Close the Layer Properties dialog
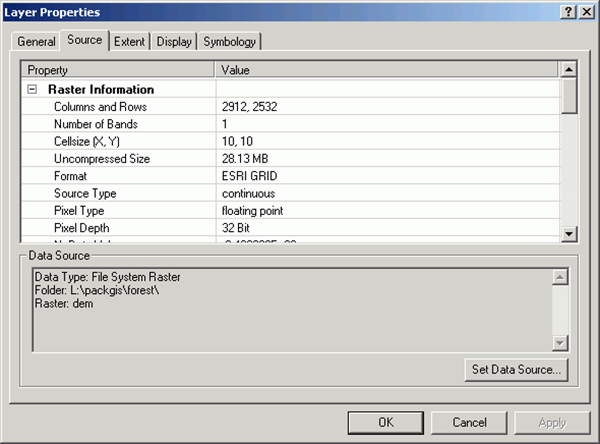The image size is (600, 444). (x=585, y=11)
